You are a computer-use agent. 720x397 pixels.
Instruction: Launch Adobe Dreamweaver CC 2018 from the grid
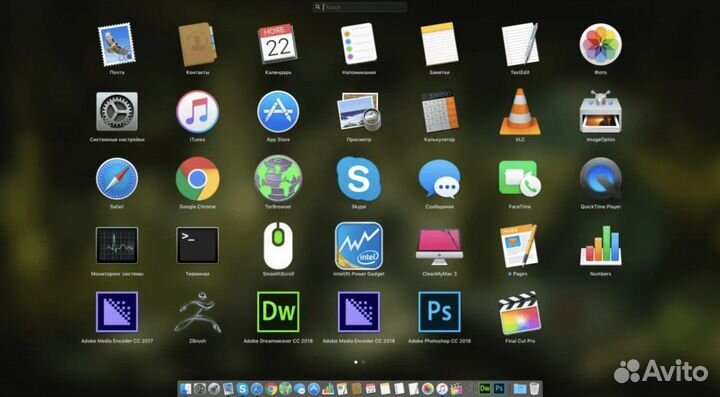pyautogui.click(x=278, y=312)
